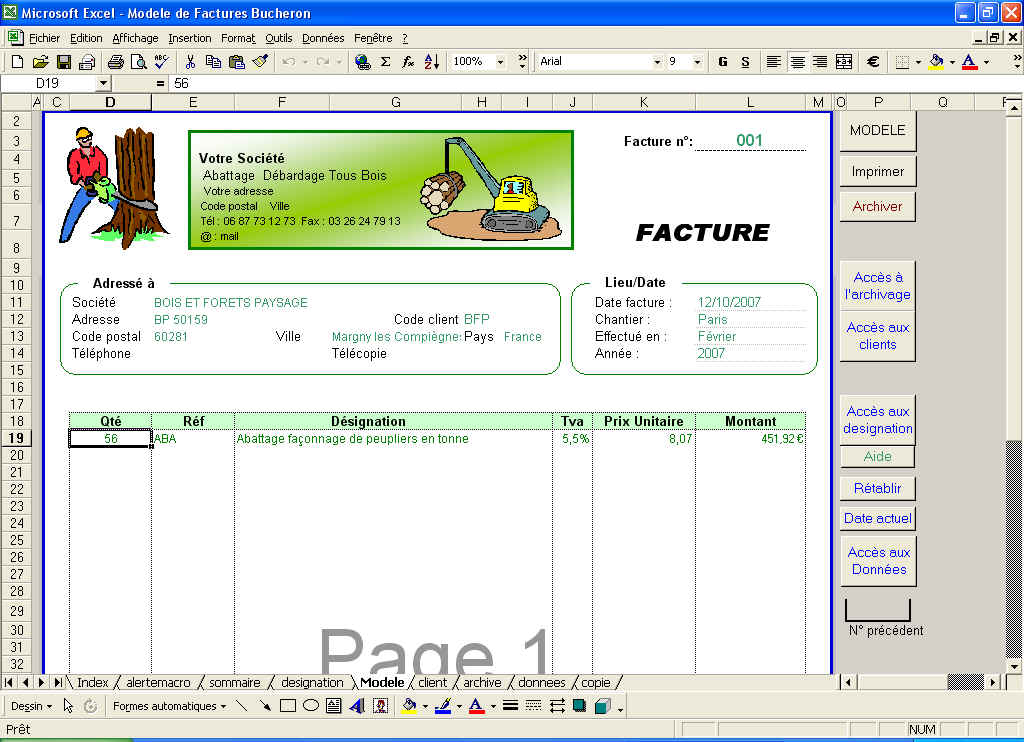Image resolution: width=1024 pixels, height=742 pixels.
Task: Click the AutoSum sigma icon
Action: click(x=385, y=62)
